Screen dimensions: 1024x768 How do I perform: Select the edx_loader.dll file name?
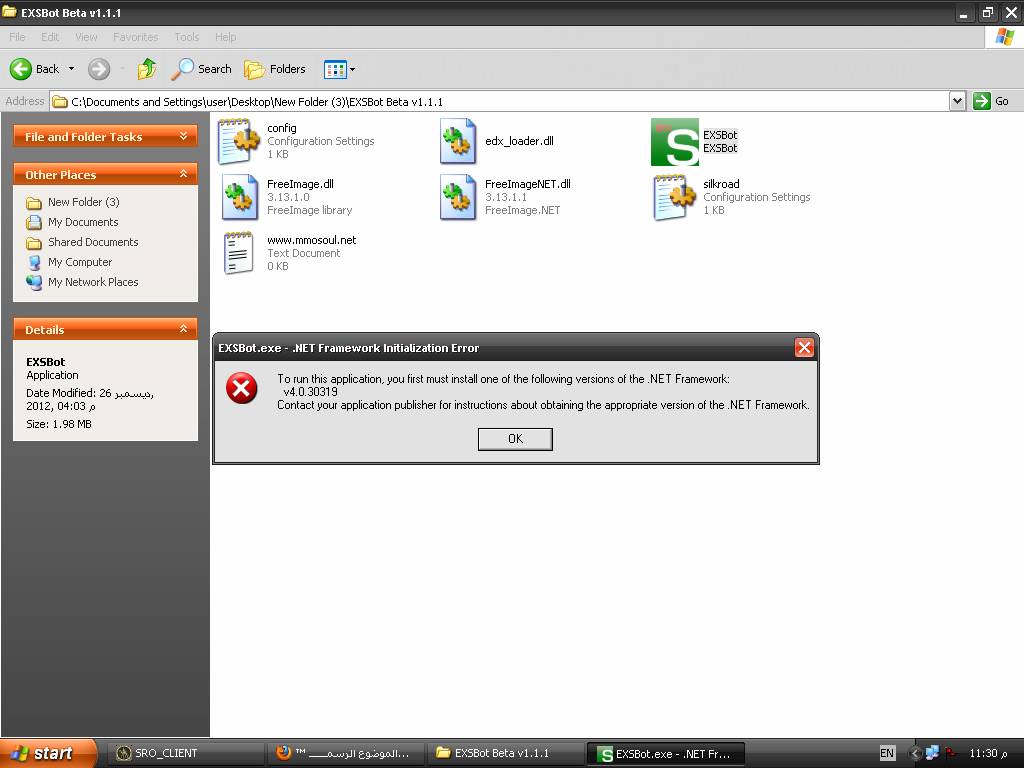click(x=519, y=141)
